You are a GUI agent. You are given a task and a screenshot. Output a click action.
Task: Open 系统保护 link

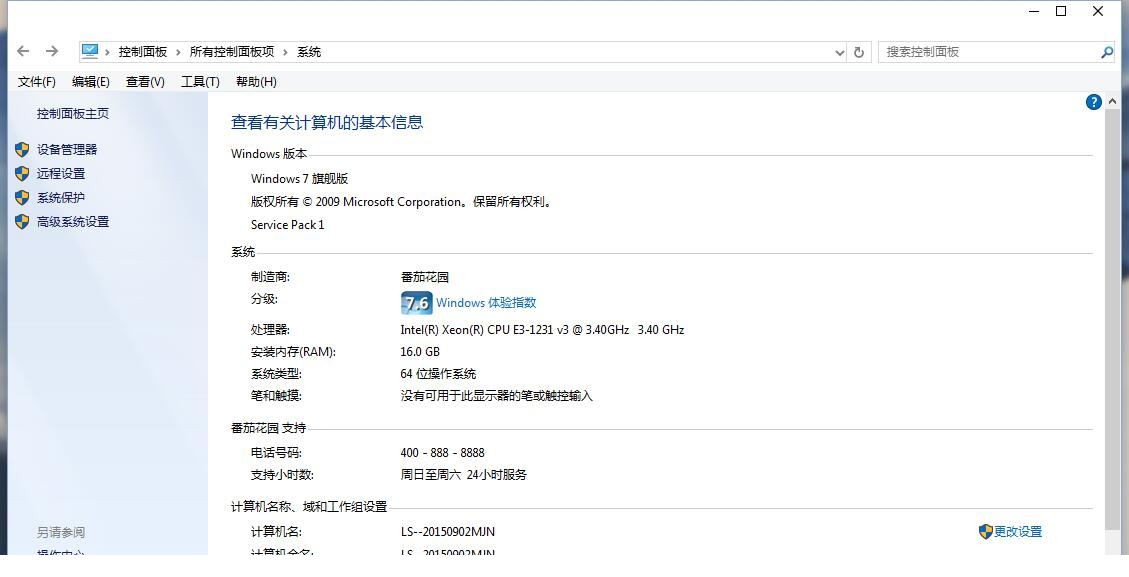tap(61, 197)
